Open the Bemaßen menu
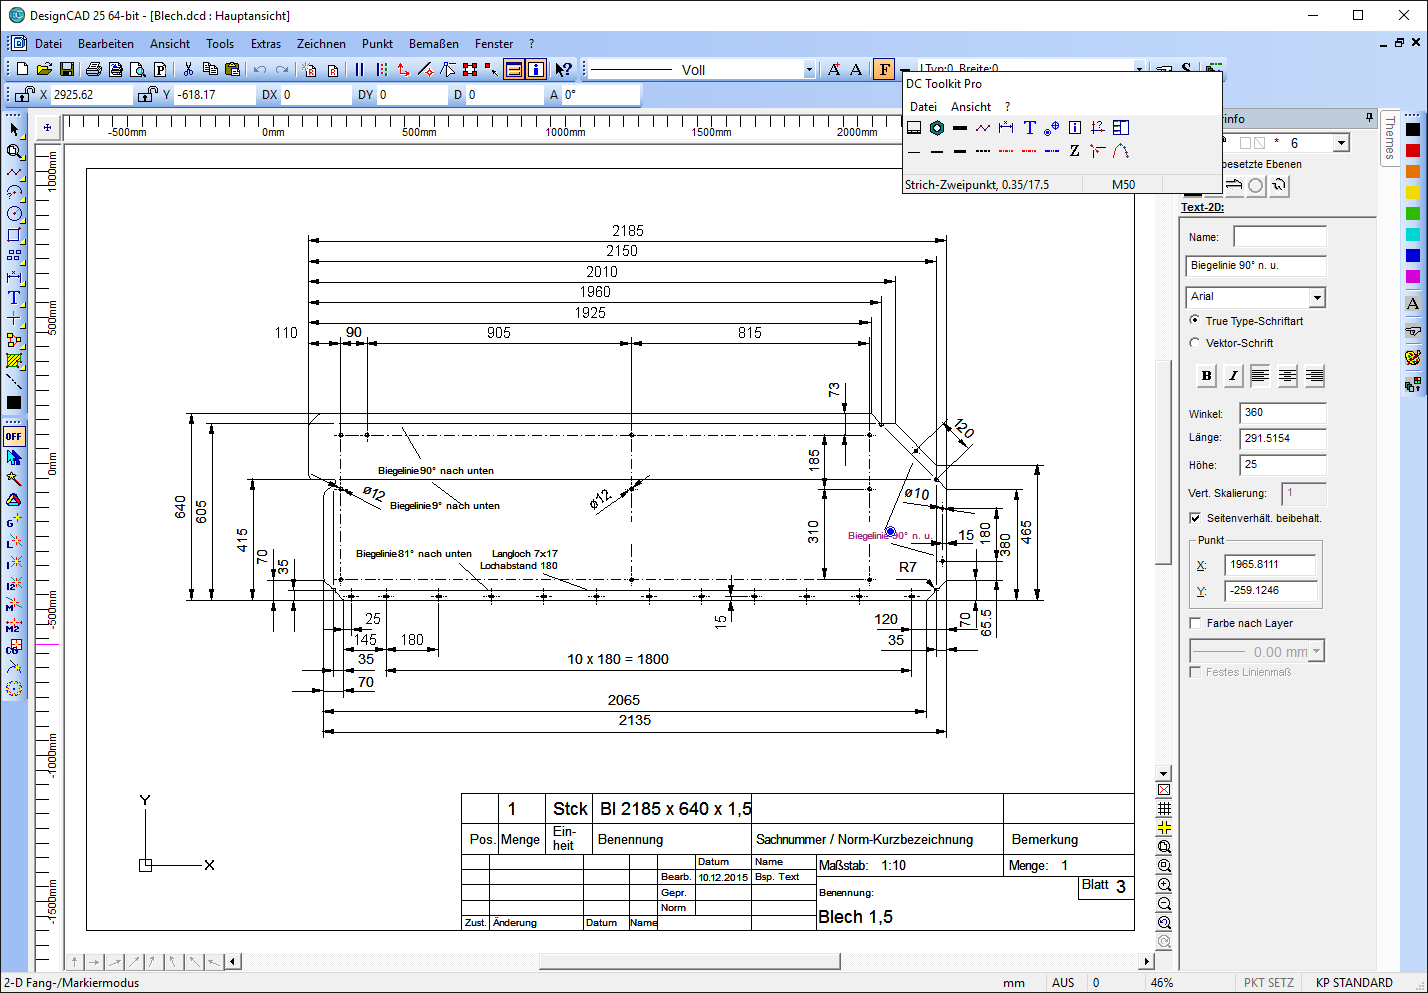 (433, 44)
